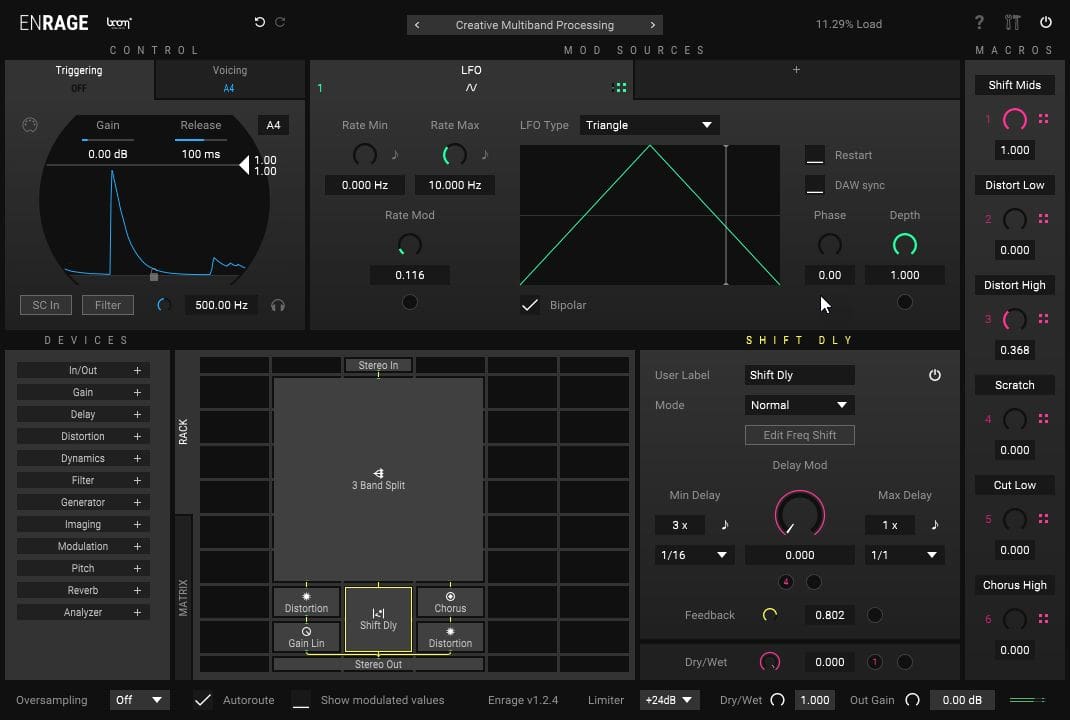Click the Filter button
Viewport: 1070px width, 720px height.
click(x=108, y=305)
